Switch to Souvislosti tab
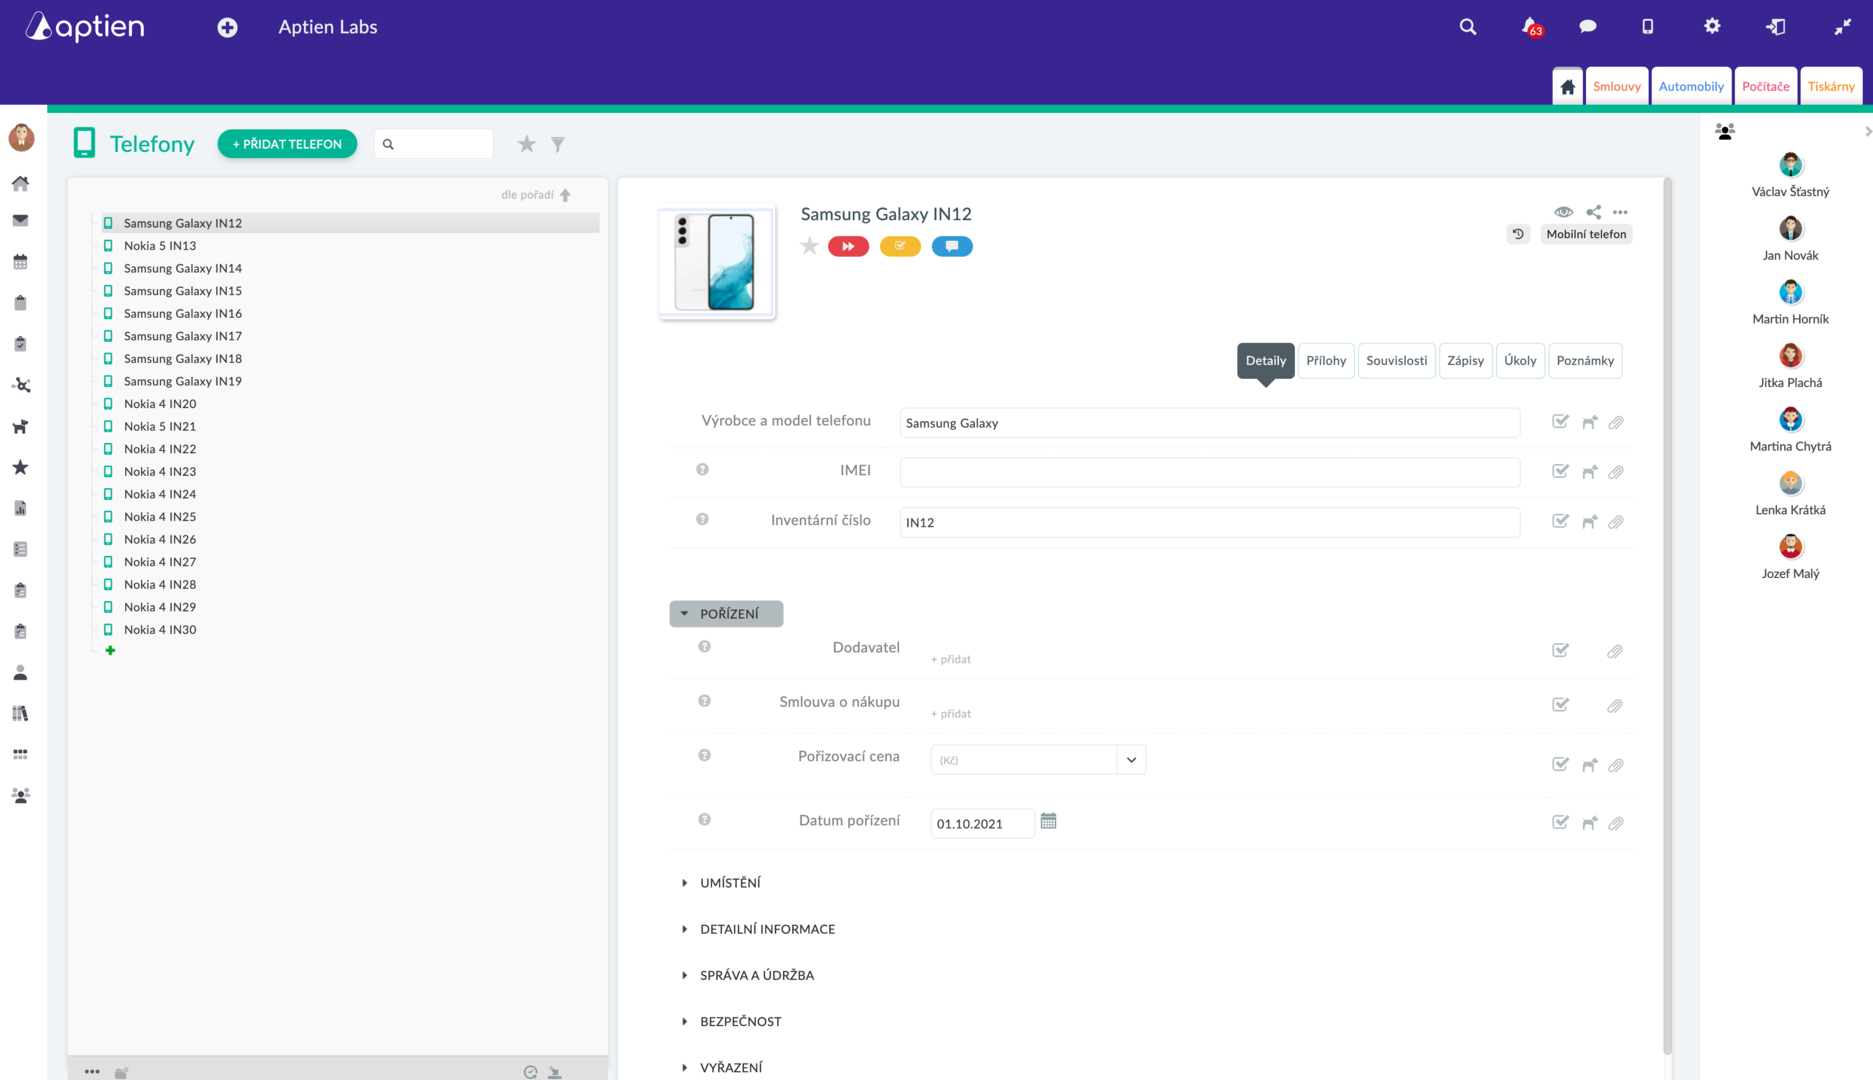This screenshot has height=1080, width=1873. [1396, 361]
